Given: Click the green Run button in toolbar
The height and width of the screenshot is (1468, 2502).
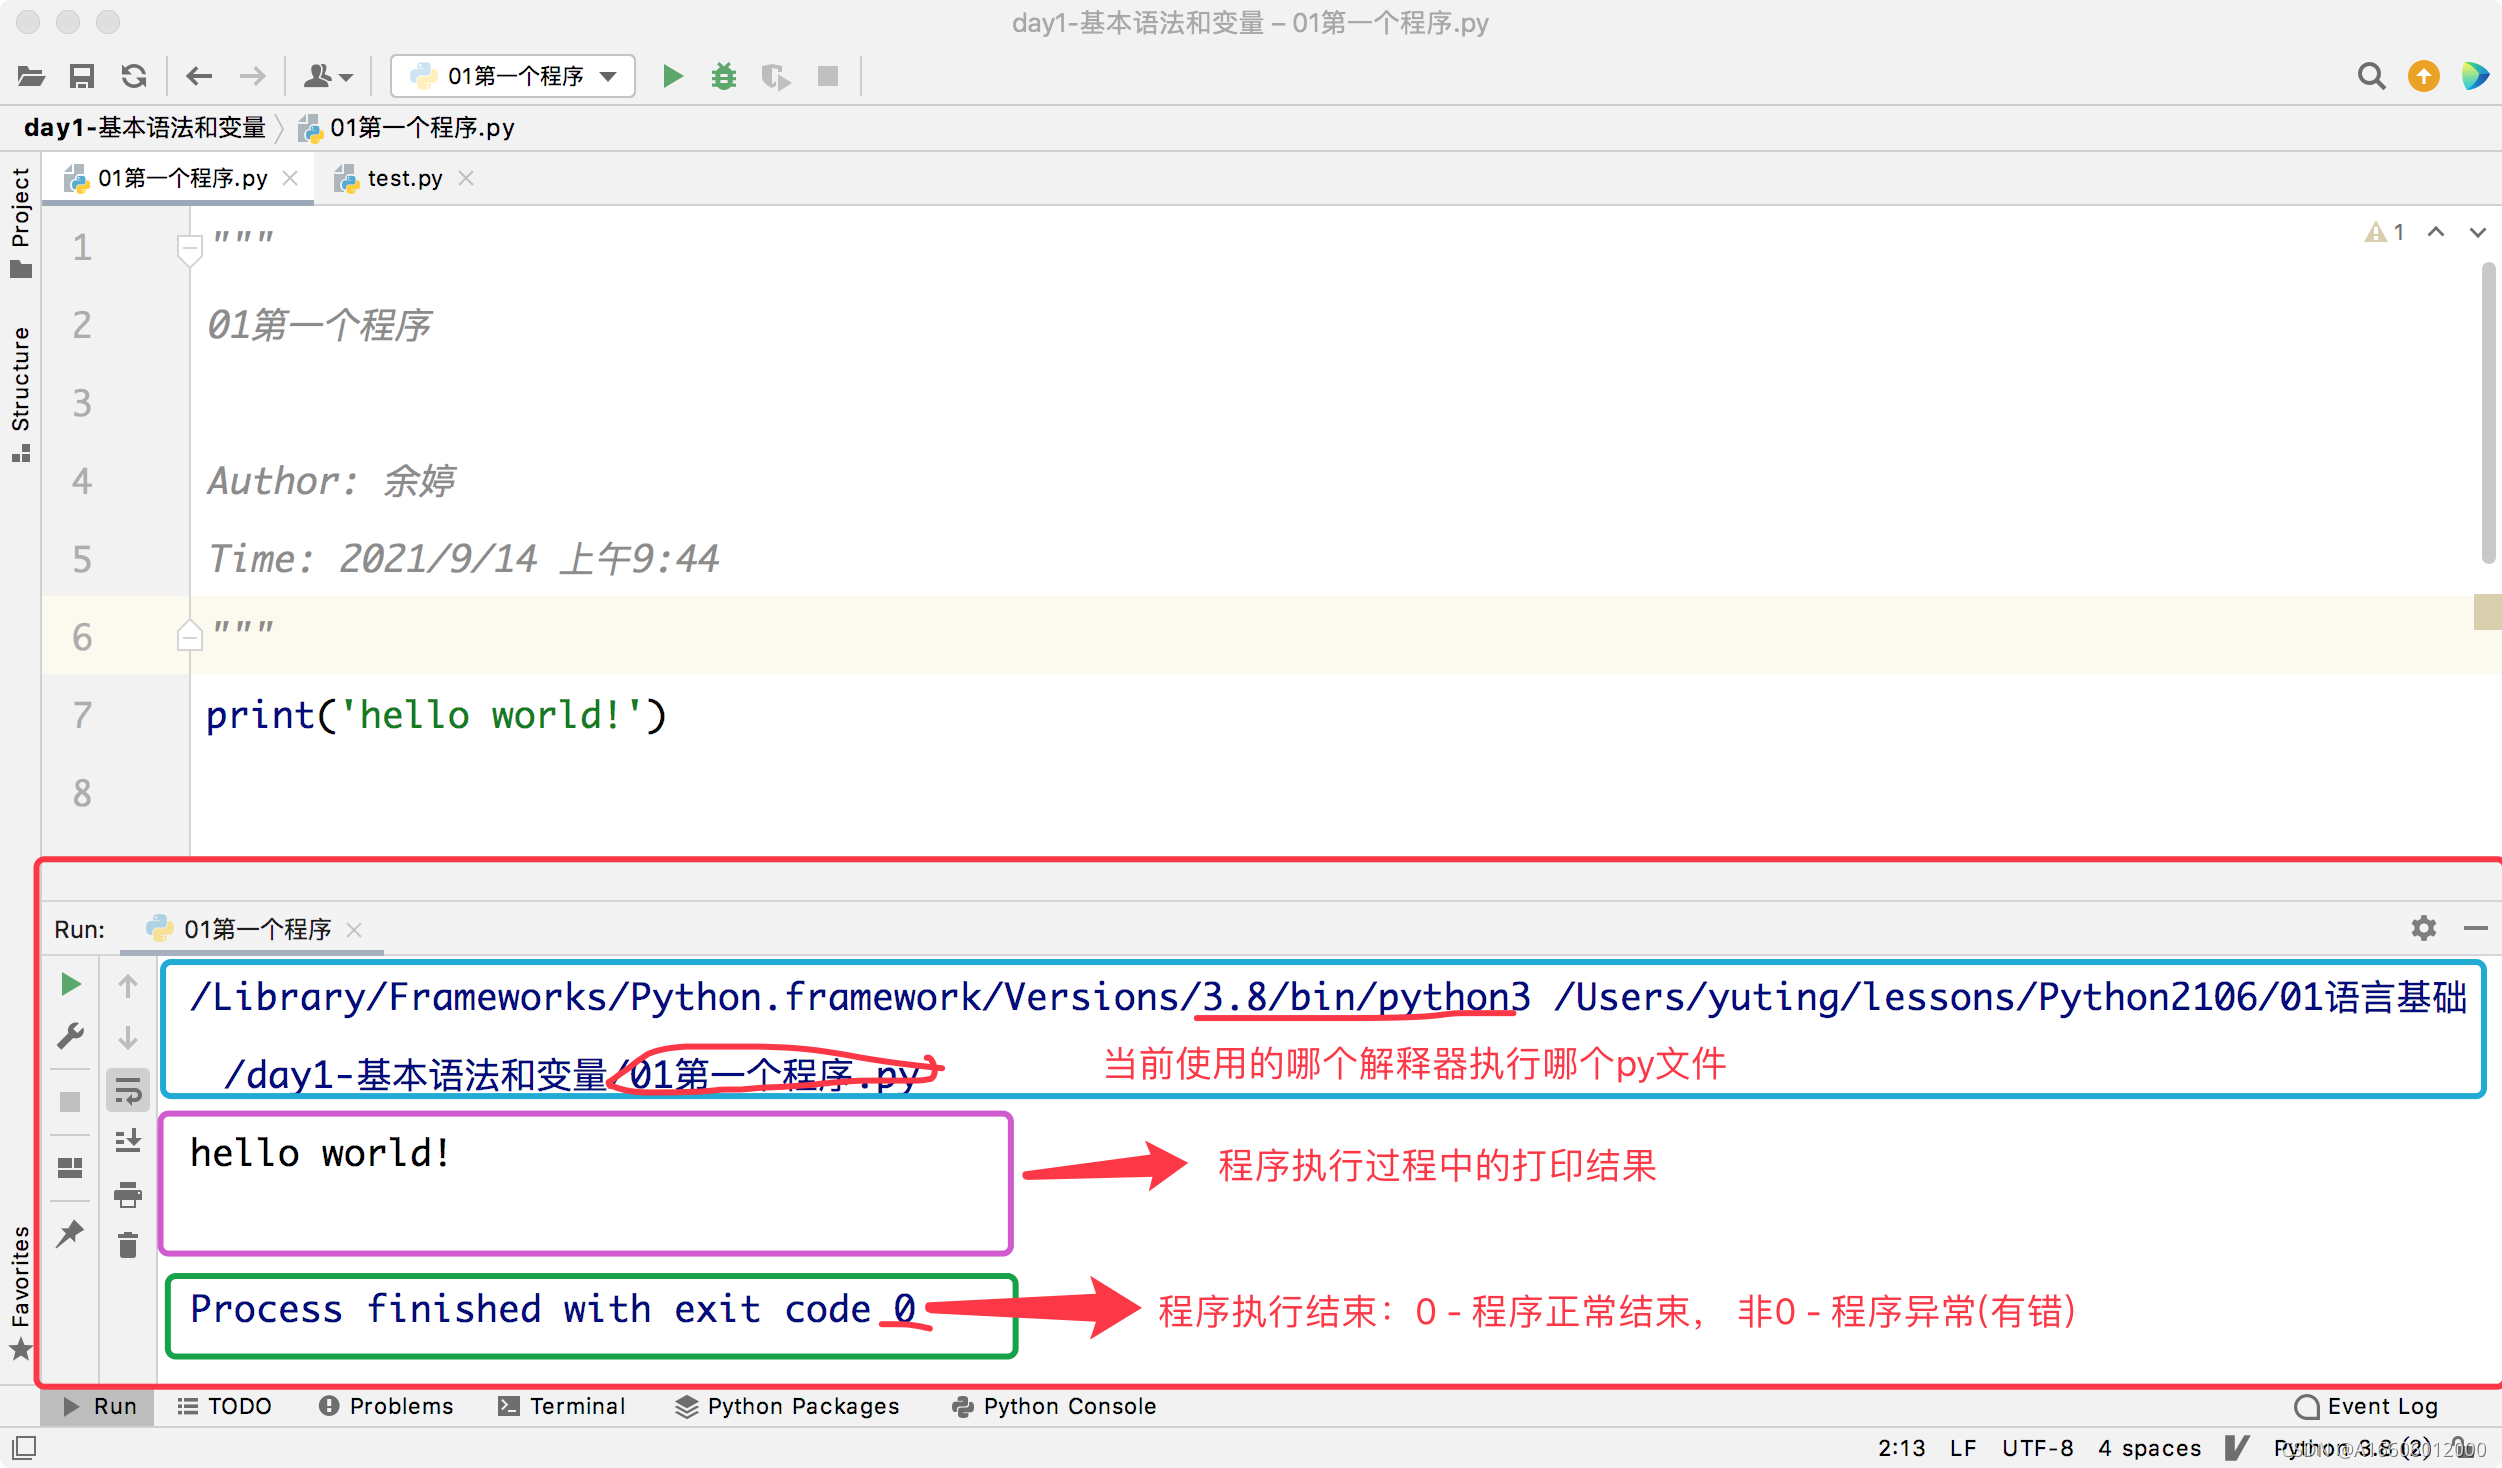Looking at the screenshot, I should click(x=673, y=76).
